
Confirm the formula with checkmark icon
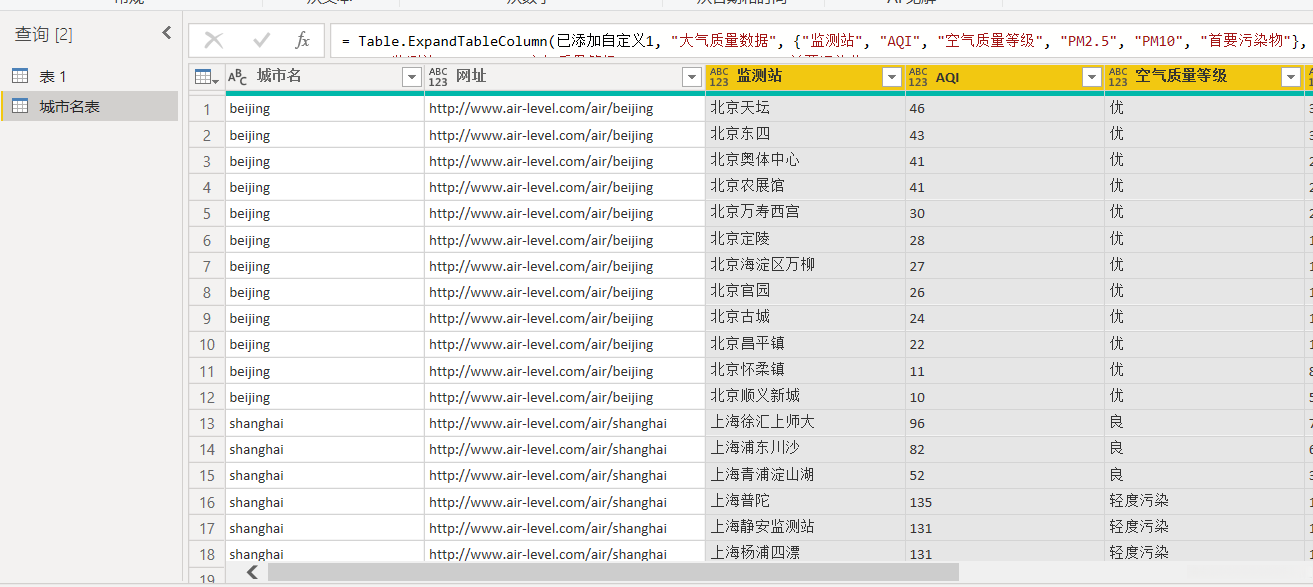[262, 40]
